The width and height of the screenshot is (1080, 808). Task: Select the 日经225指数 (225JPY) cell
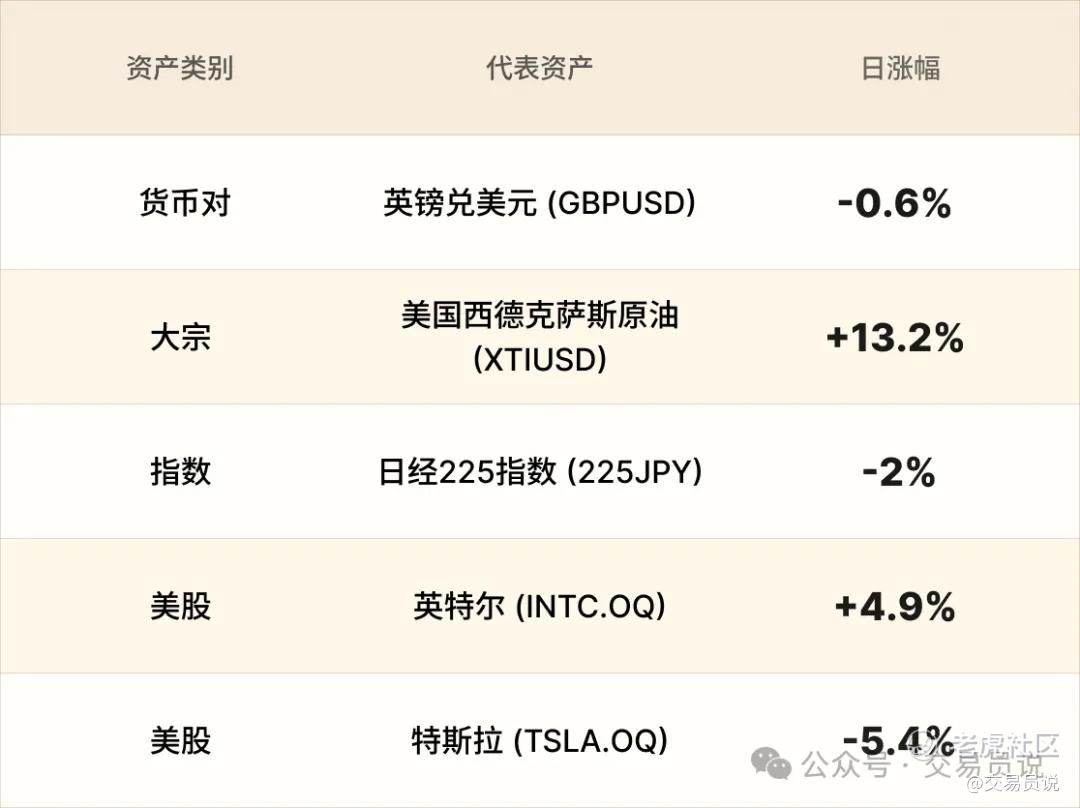pyautogui.click(x=539, y=471)
